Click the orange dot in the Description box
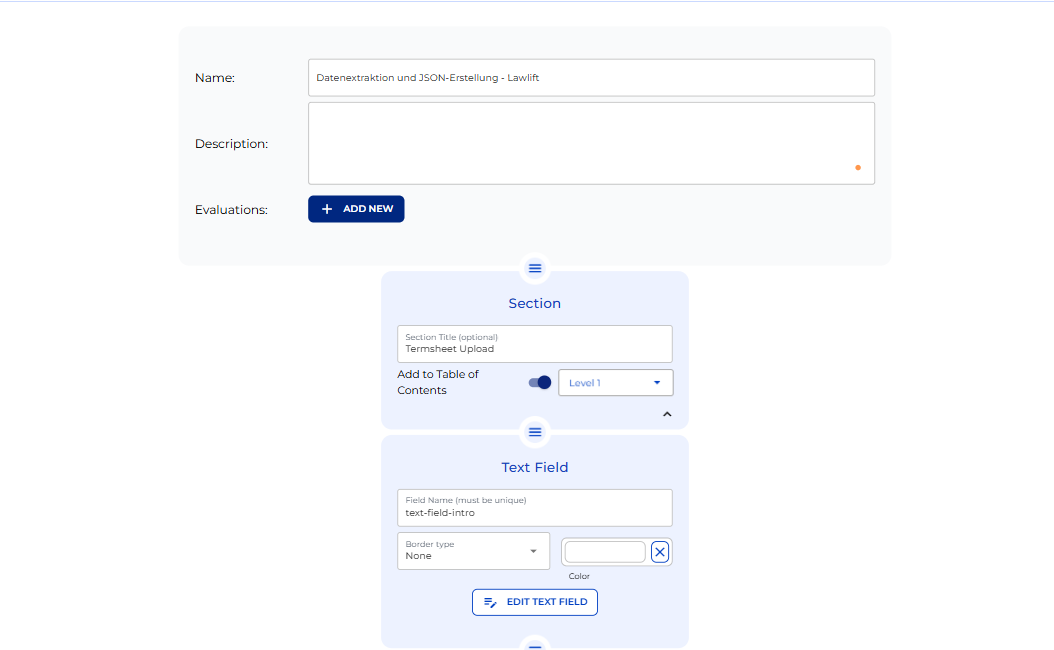The image size is (1054, 650). pyautogui.click(x=857, y=167)
